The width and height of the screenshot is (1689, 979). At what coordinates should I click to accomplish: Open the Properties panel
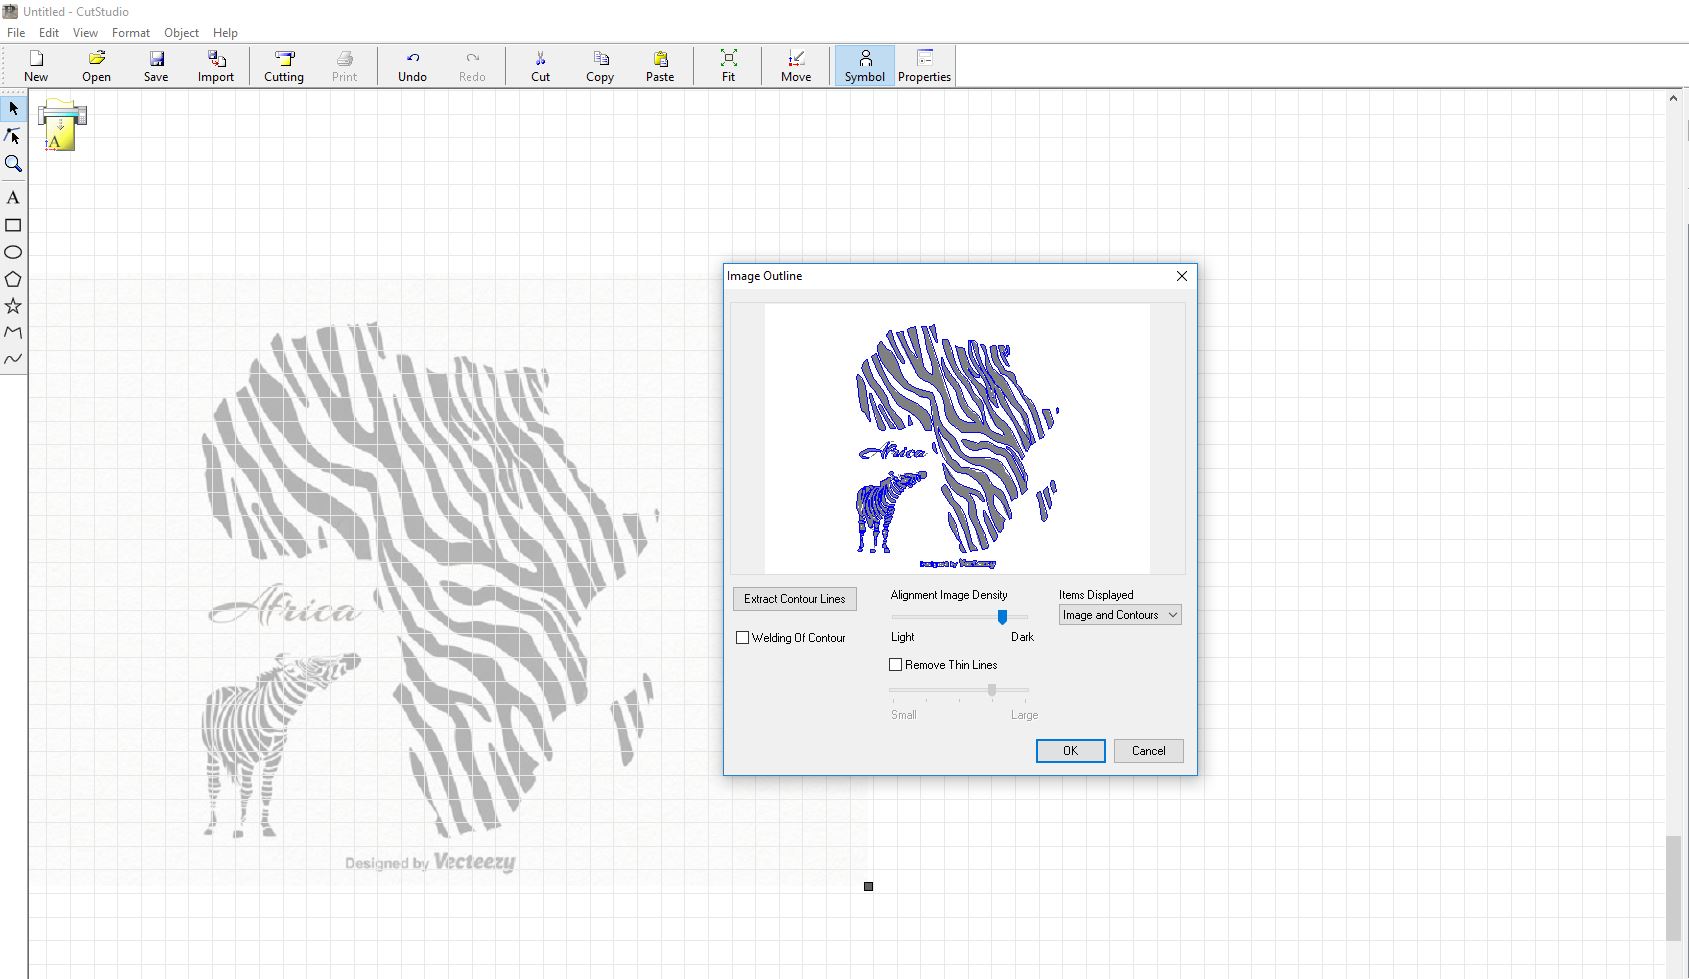click(x=924, y=66)
